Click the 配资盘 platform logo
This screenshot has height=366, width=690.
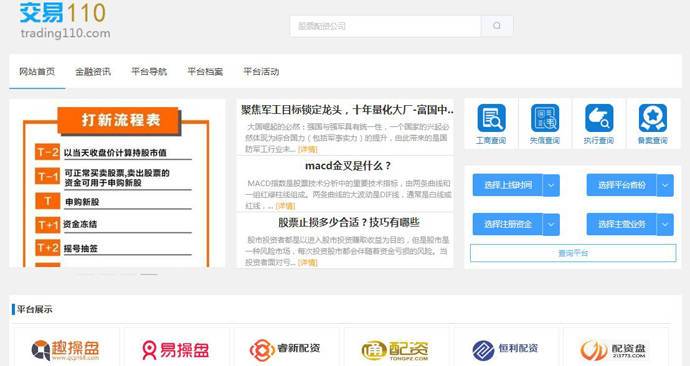[614, 350]
